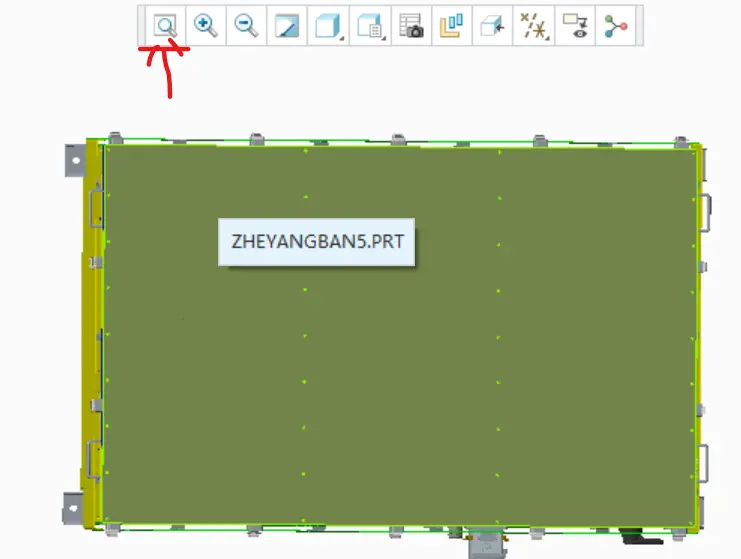Click the ZHEYANGBAN5.PRT tooltip label

317,241
